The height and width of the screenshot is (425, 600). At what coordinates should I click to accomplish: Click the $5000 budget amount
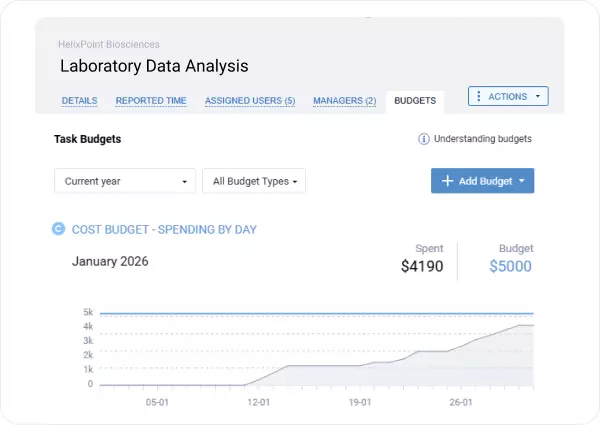click(510, 266)
